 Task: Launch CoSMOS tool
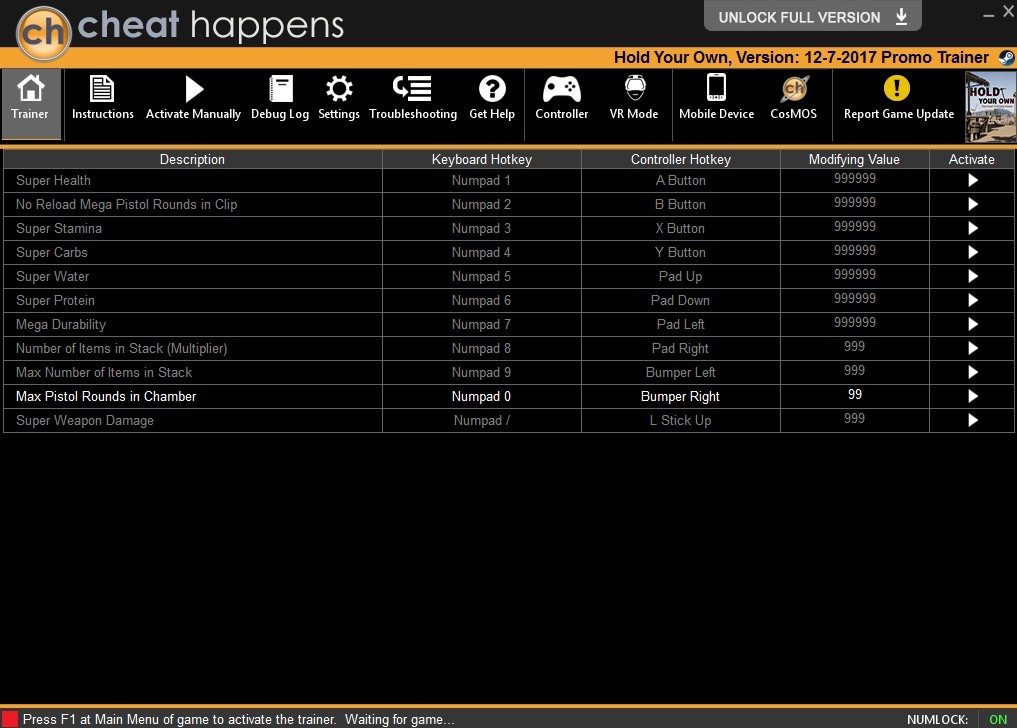(x=793, y=98)
